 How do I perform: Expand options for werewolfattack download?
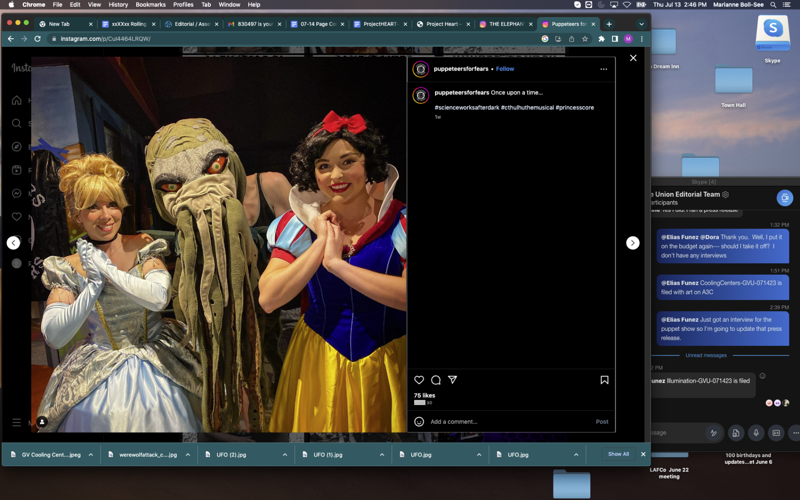tap(188, 455)
